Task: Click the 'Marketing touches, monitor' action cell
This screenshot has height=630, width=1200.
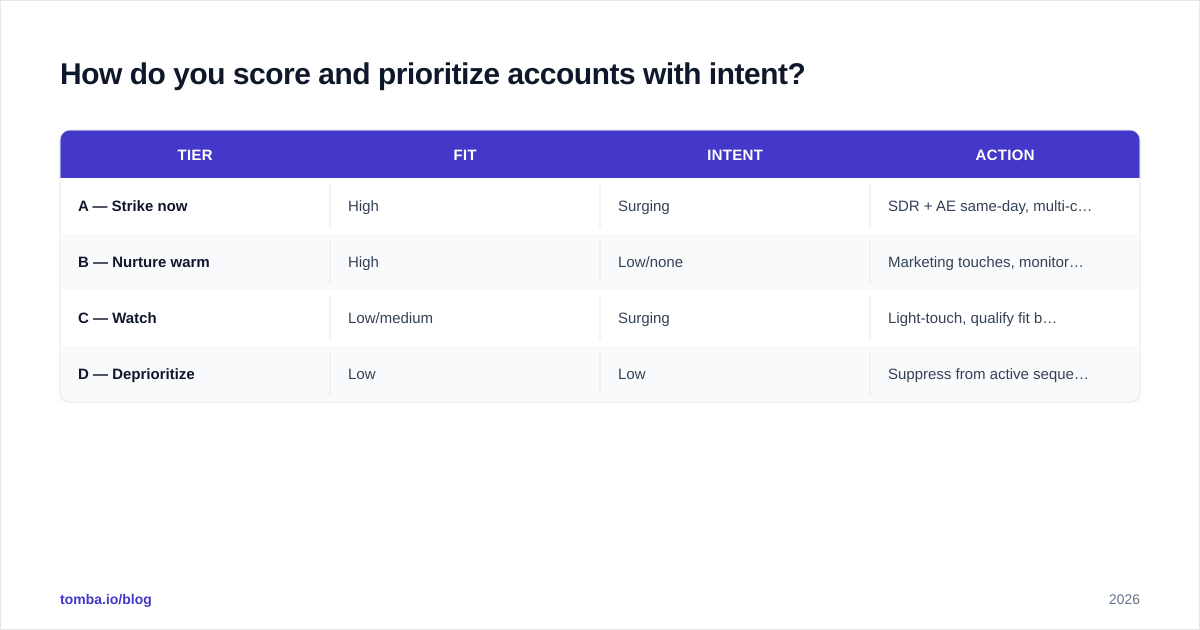Action: point(1005,262)
